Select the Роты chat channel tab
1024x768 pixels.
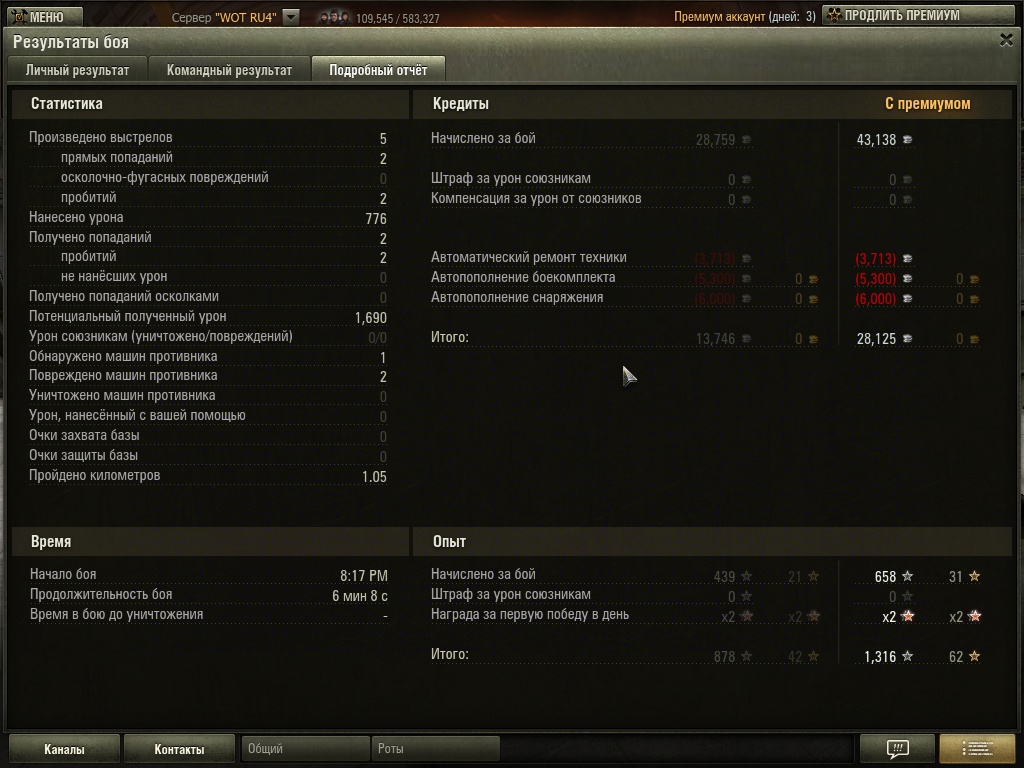(436, 748)
